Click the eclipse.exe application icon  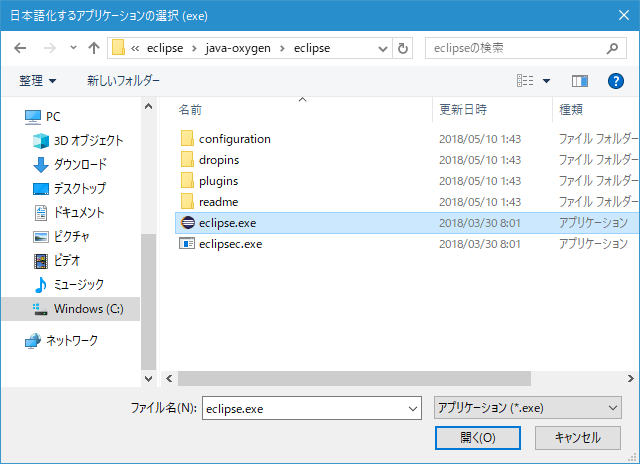pos(187,223)
